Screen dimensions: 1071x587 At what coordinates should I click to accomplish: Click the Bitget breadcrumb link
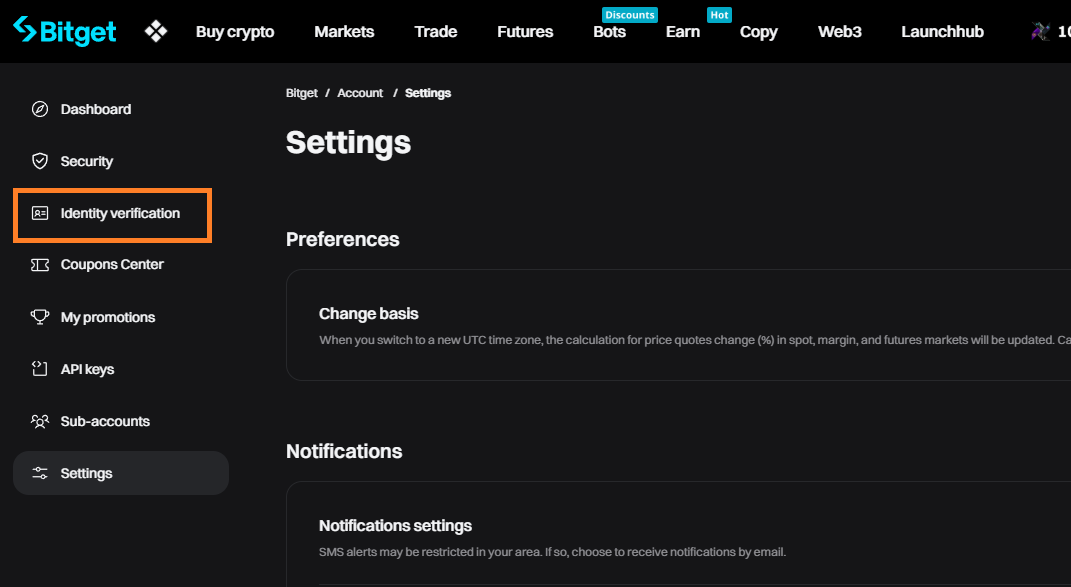302,93
